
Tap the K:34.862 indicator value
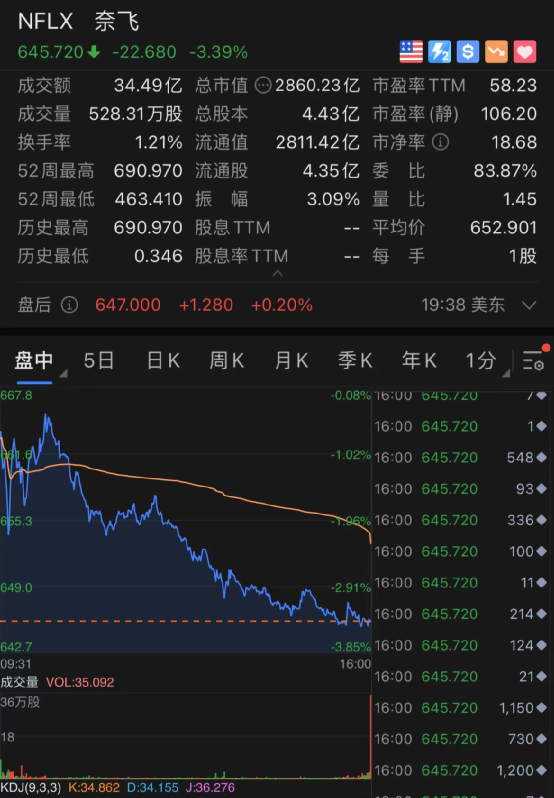[94, 788]
